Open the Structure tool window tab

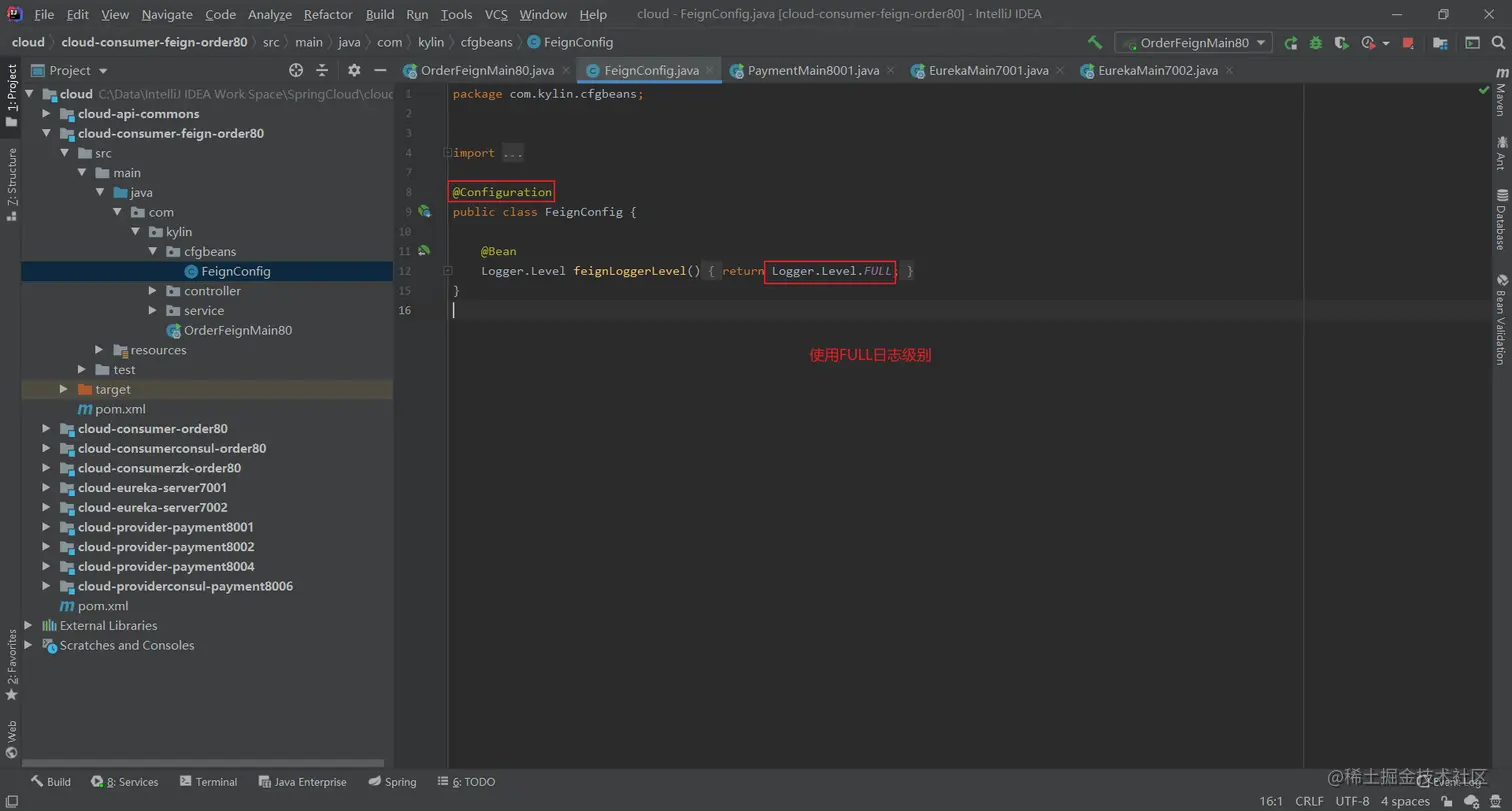(x=11, y=184)
